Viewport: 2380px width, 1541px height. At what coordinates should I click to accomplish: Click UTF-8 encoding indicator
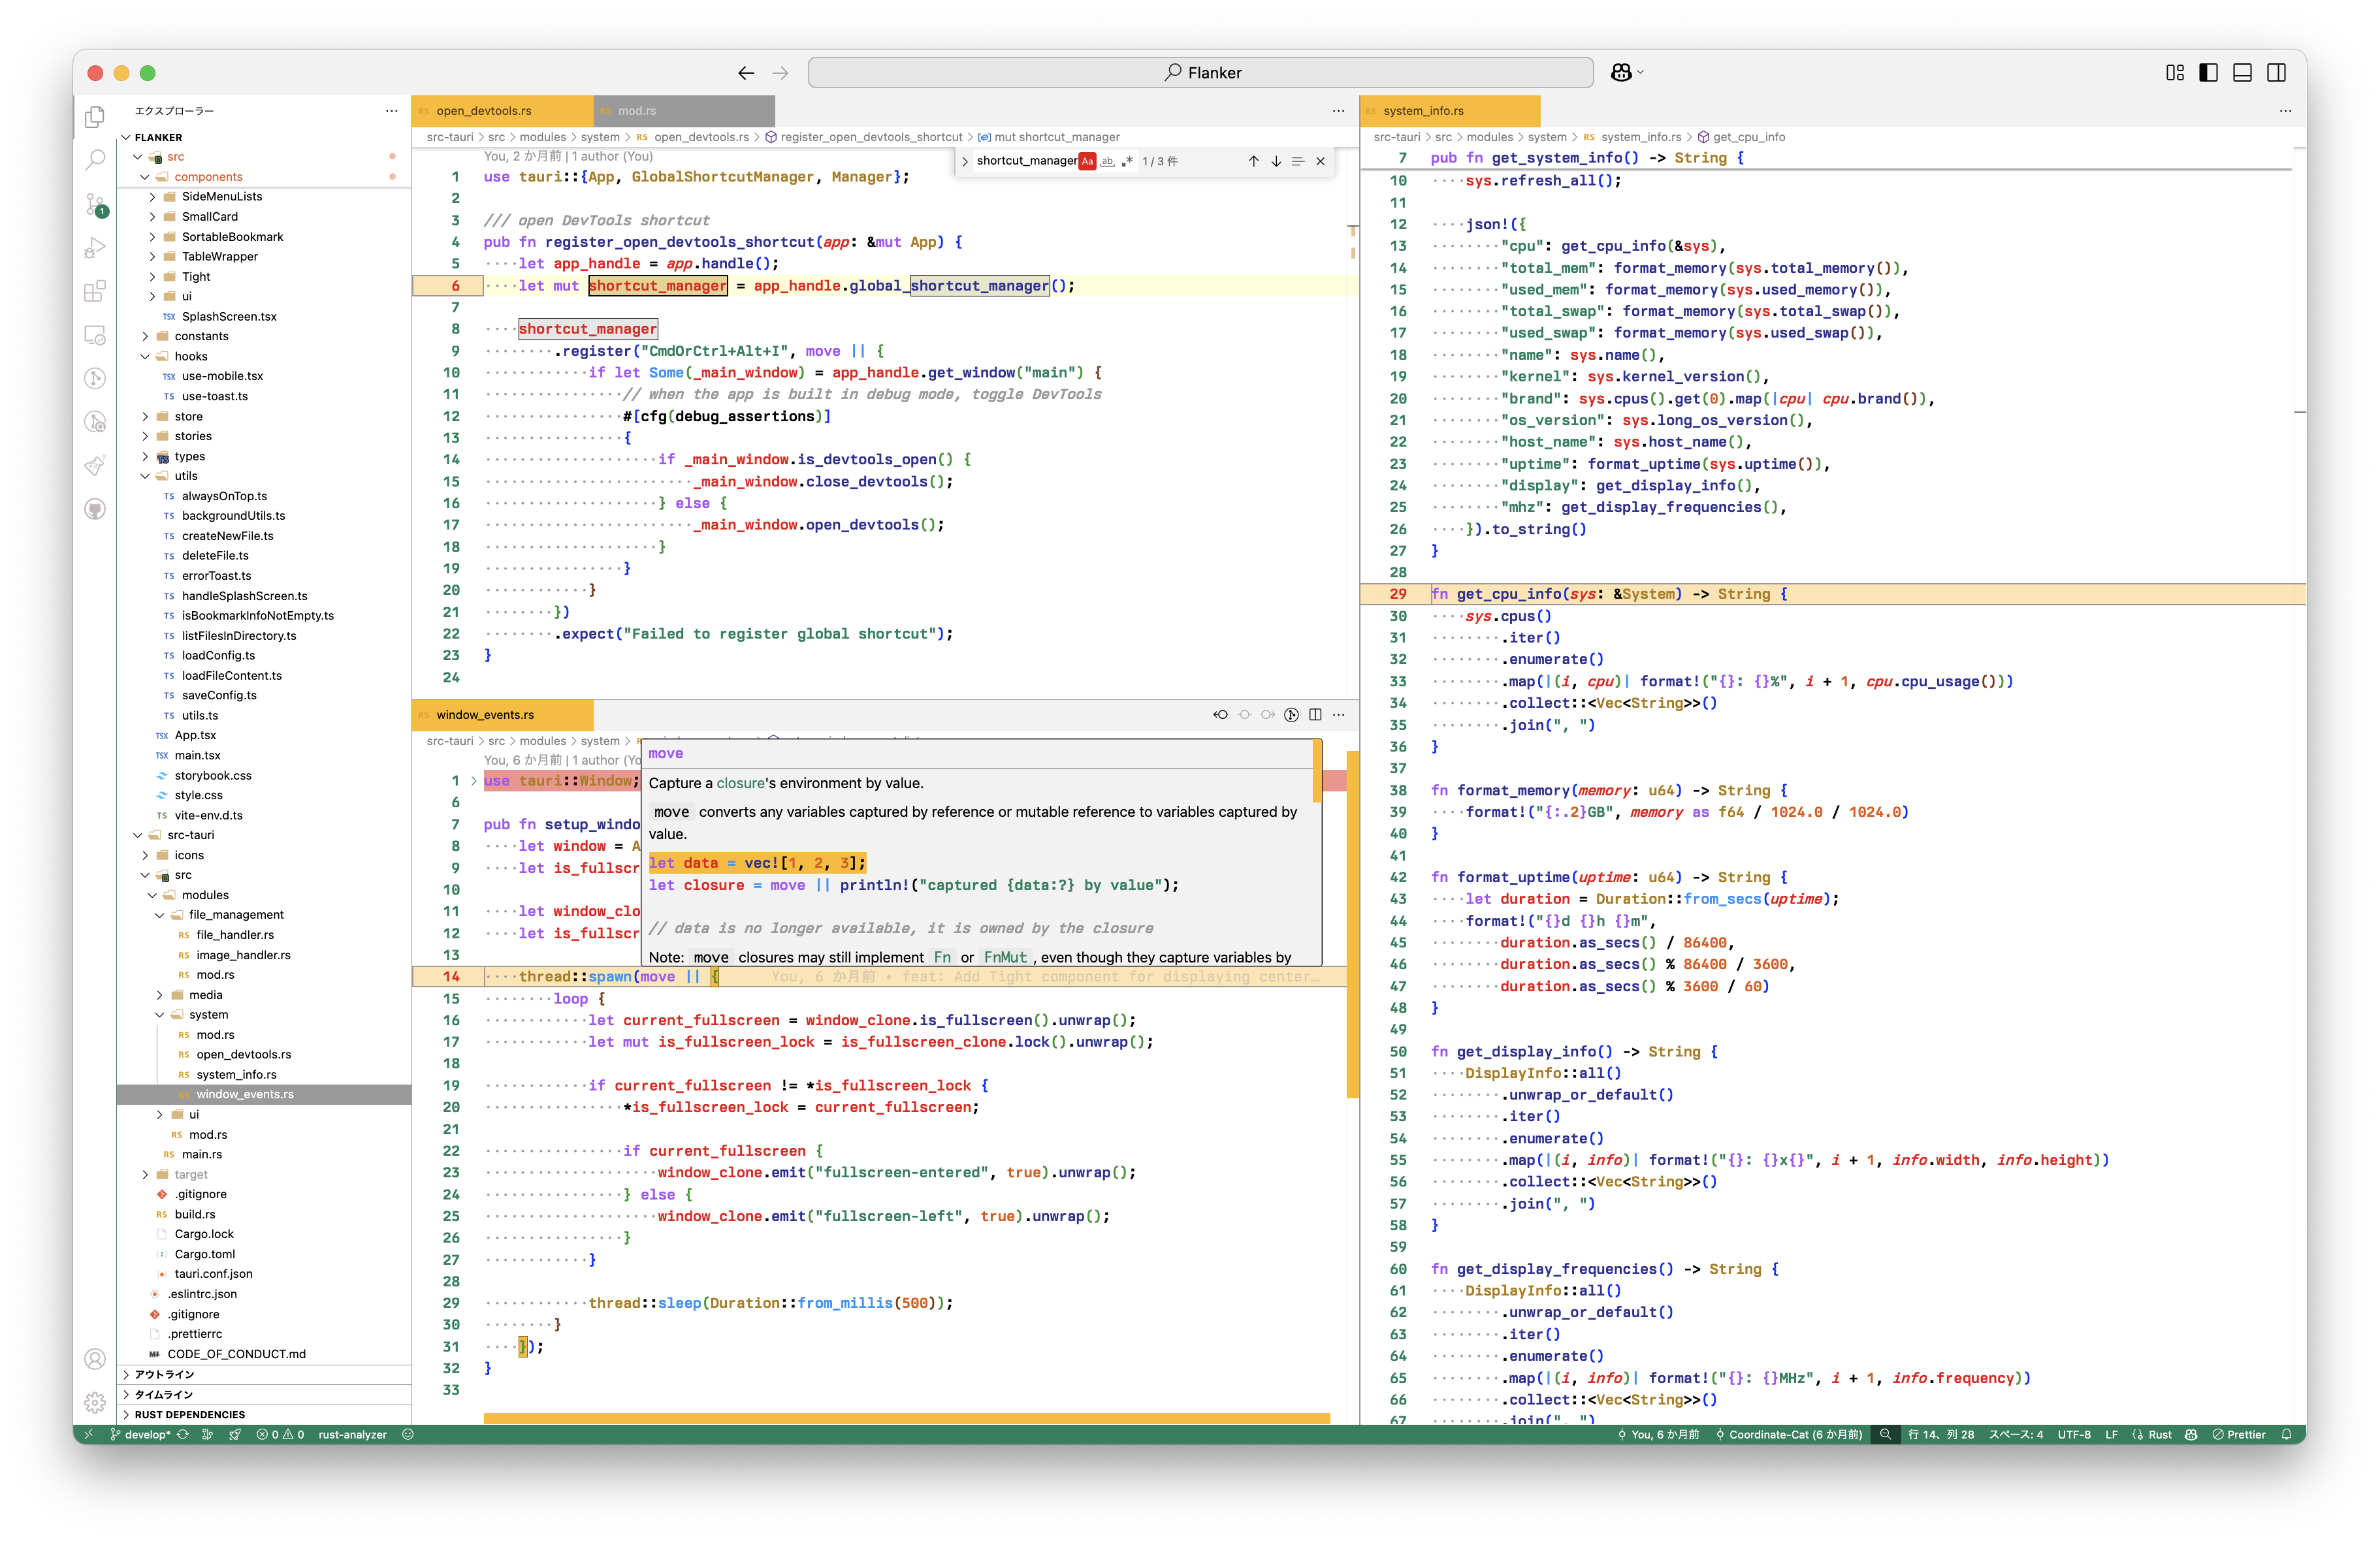(2074, 1434)
